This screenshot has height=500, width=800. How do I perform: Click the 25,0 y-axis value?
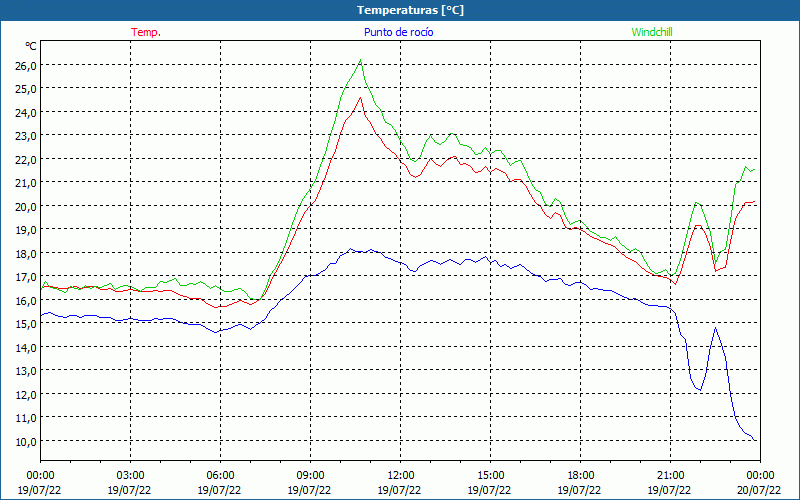tap(26, 89)
